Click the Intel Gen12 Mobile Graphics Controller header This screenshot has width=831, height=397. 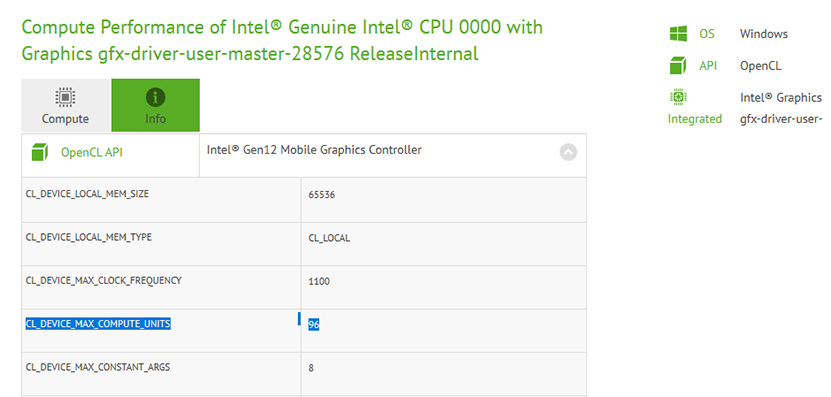[x=314, y=150]
